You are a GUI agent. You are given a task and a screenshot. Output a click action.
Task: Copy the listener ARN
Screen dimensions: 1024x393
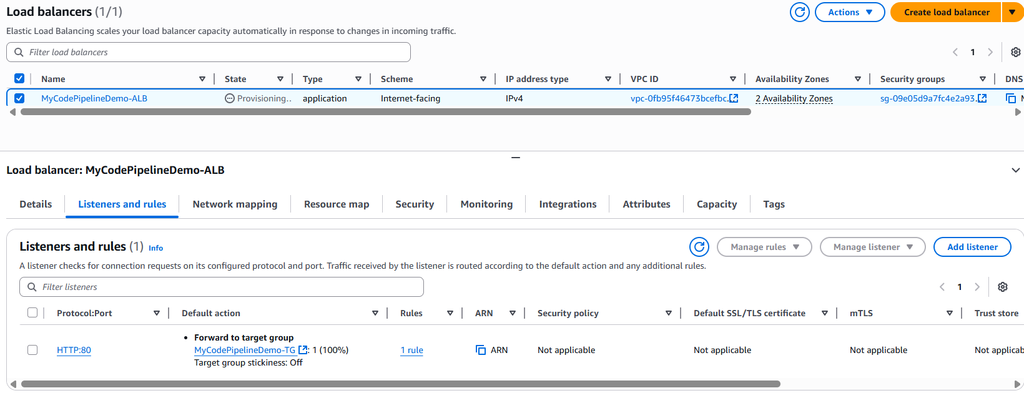(481, 350)
